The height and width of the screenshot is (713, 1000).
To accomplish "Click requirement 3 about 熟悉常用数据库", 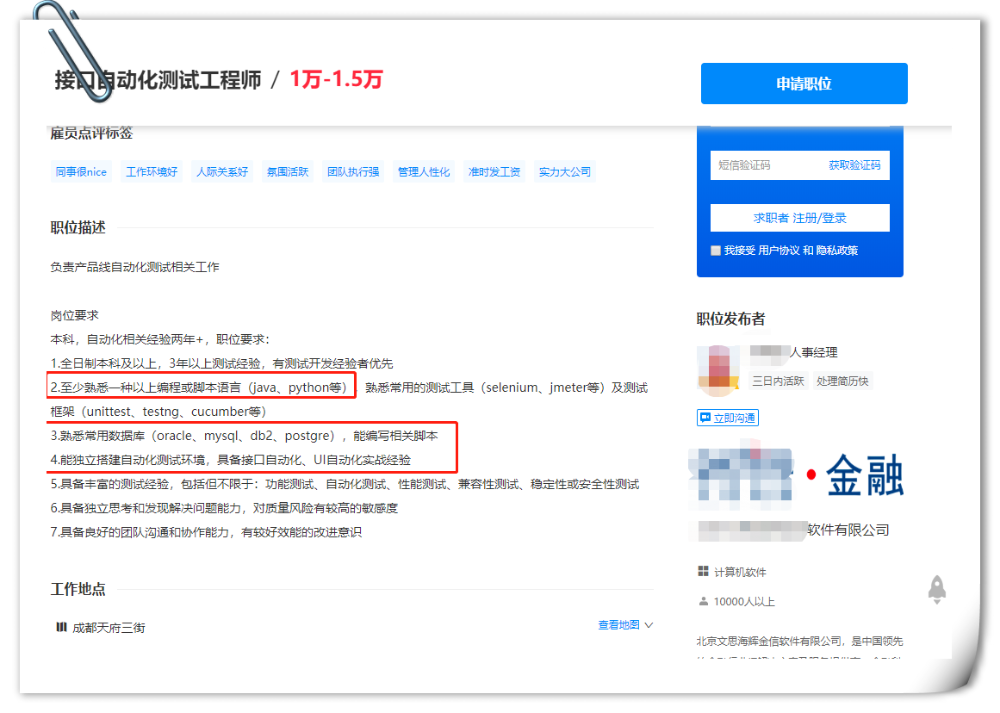I will [244, 436].
